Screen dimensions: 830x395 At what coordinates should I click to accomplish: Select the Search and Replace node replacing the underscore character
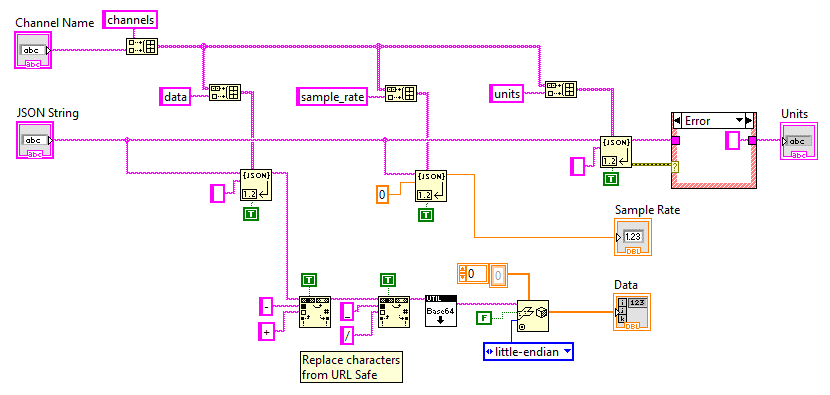pos(394,312)
